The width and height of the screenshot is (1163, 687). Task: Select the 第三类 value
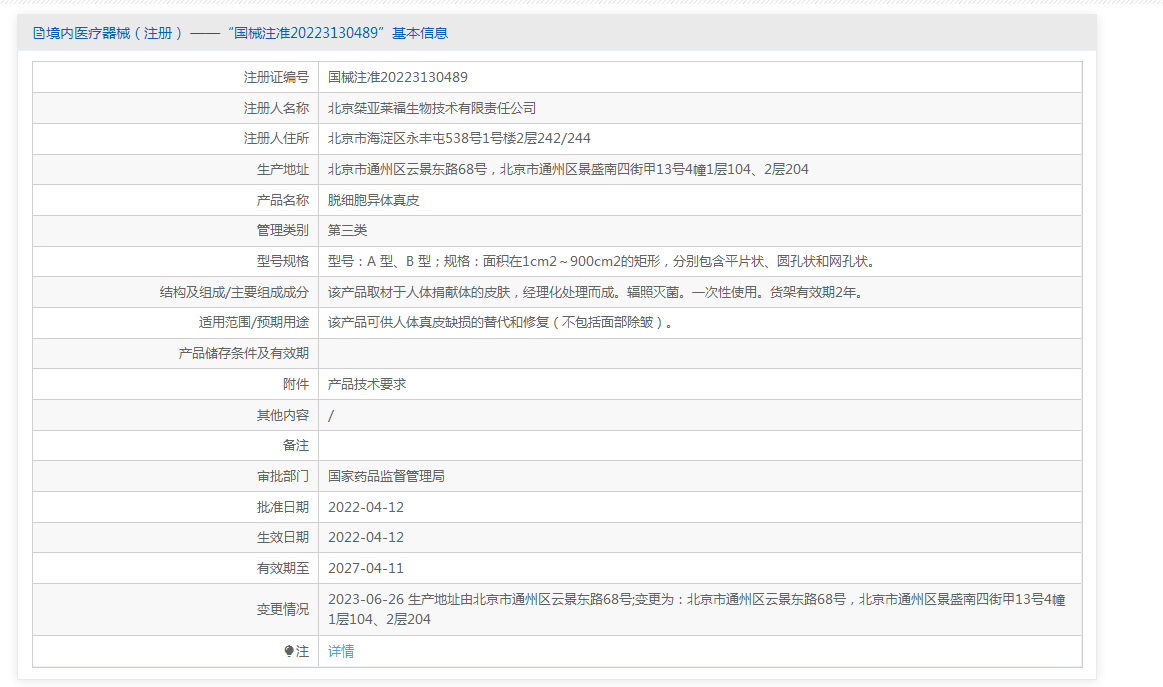pos(347,231)
